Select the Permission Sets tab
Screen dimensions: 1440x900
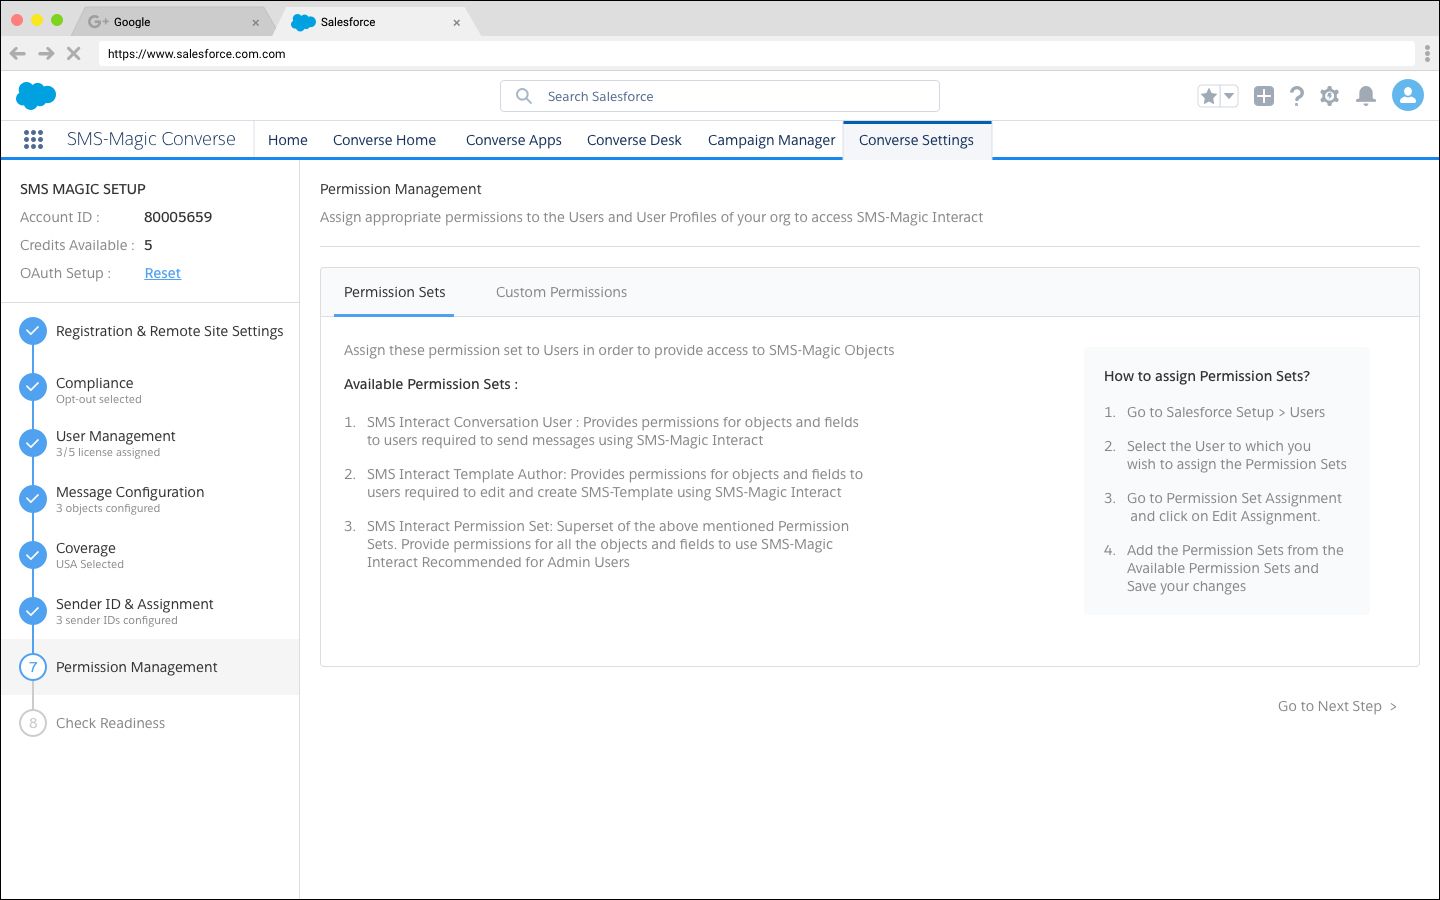coord(394,292)
